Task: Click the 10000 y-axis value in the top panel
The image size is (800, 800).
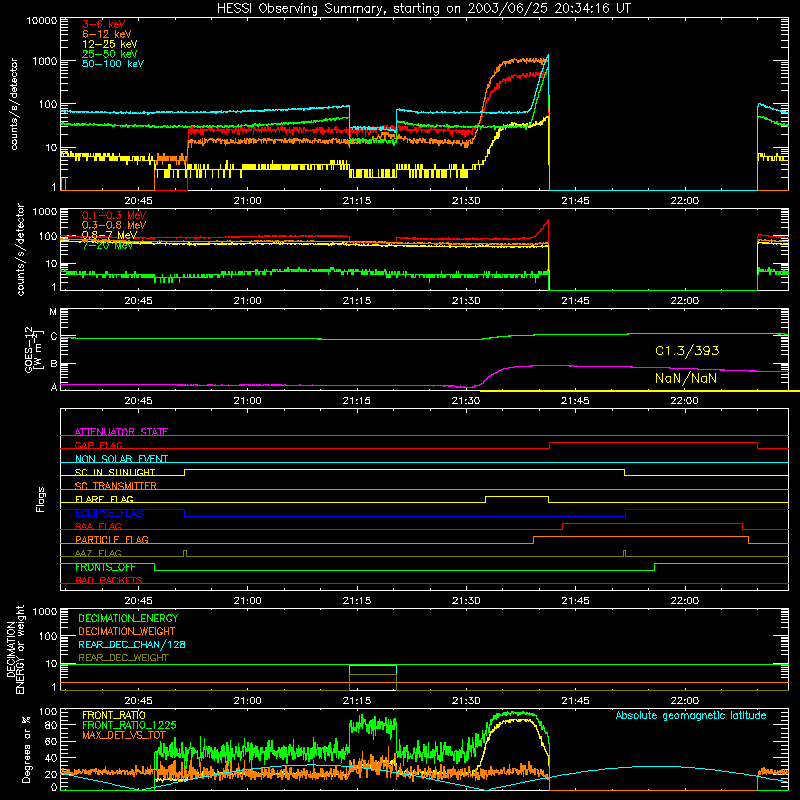Action: [42, 21]
